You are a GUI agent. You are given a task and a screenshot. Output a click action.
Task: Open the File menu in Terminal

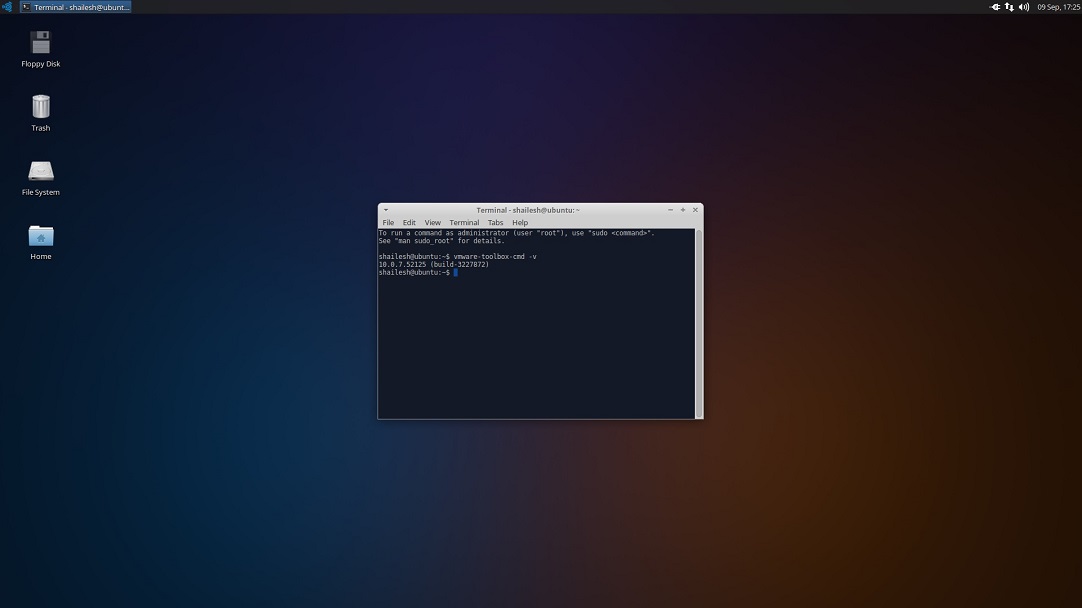[388, 222]
